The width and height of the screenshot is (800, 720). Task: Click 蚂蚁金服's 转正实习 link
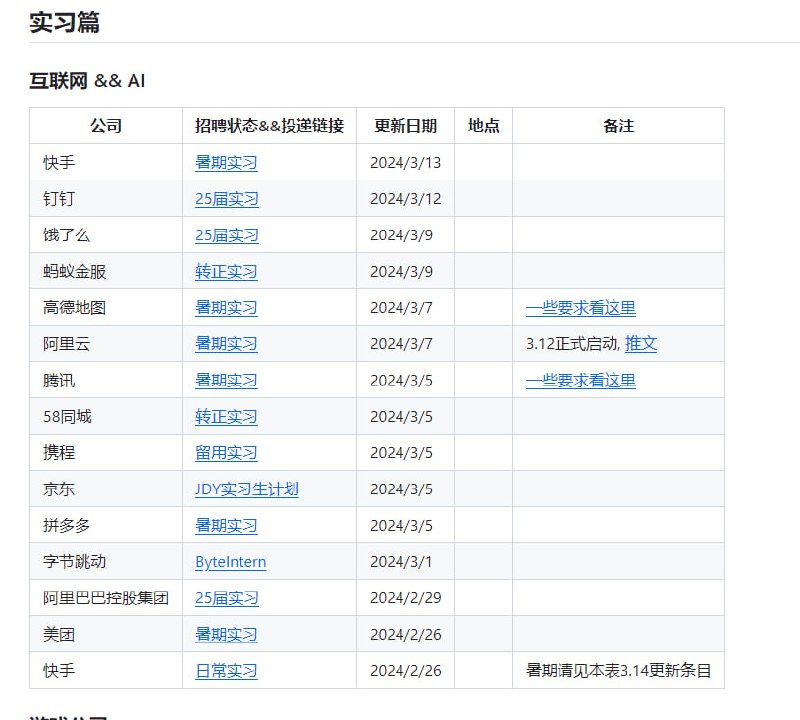tap(225, 271)
